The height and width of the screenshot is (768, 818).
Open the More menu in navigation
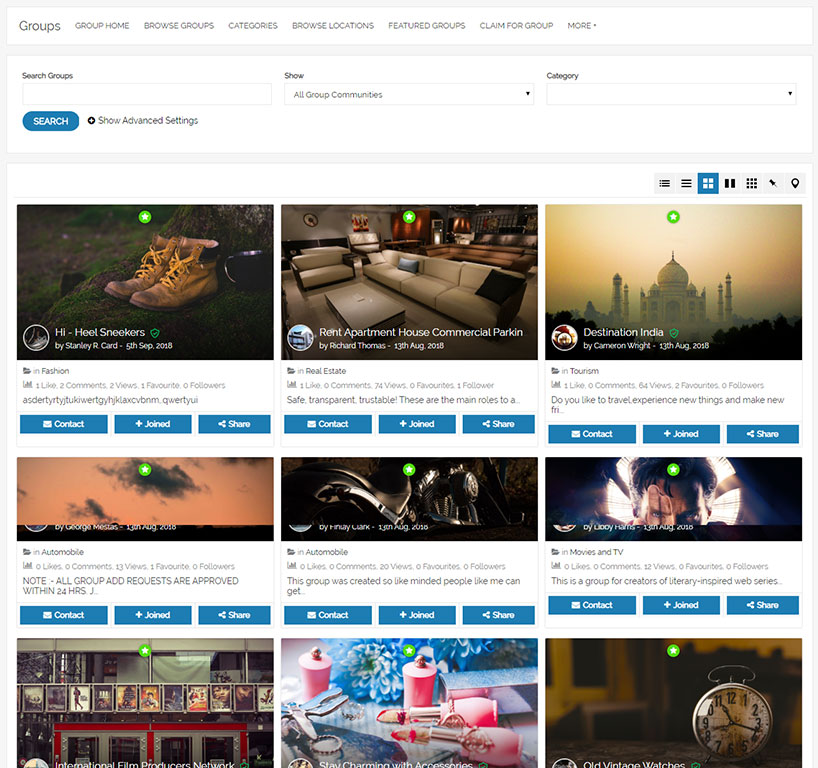(581, 26)
